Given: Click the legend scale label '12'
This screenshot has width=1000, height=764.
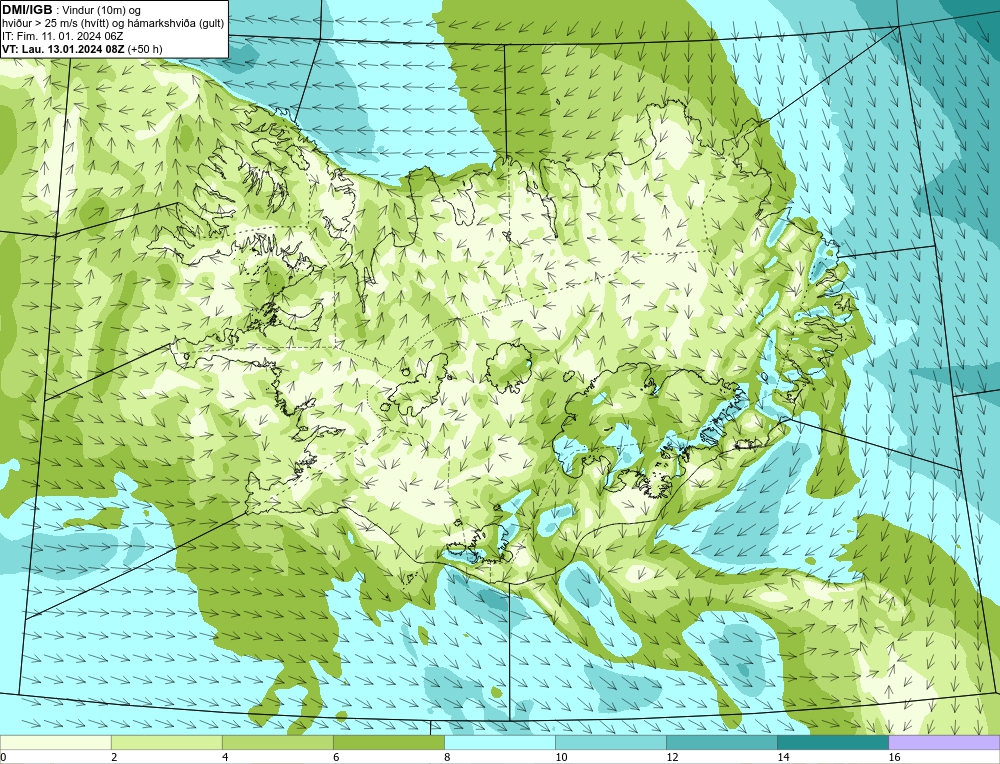Looking at the screenshot, I should coord(672,757).
